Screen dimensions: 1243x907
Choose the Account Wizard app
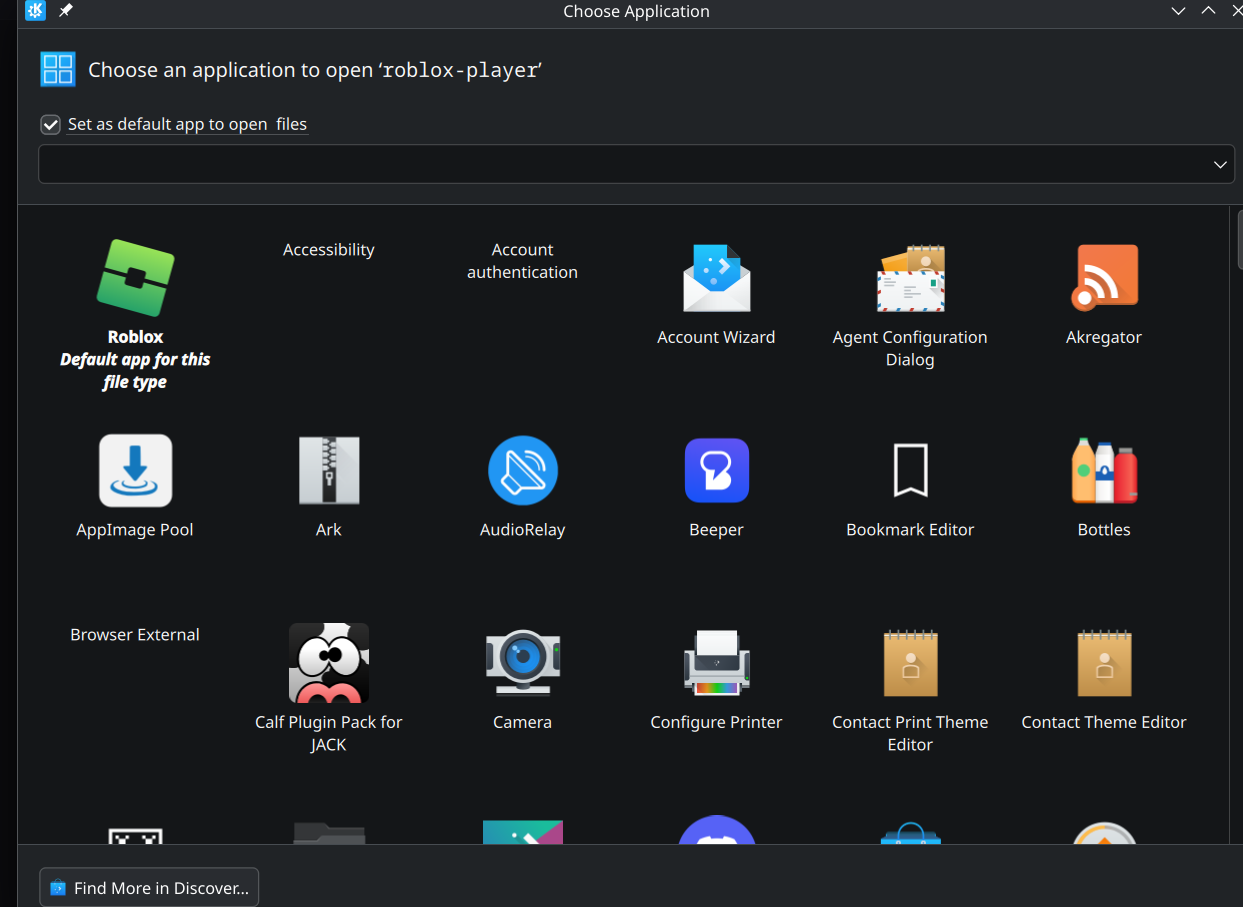(x=716, y=278)
